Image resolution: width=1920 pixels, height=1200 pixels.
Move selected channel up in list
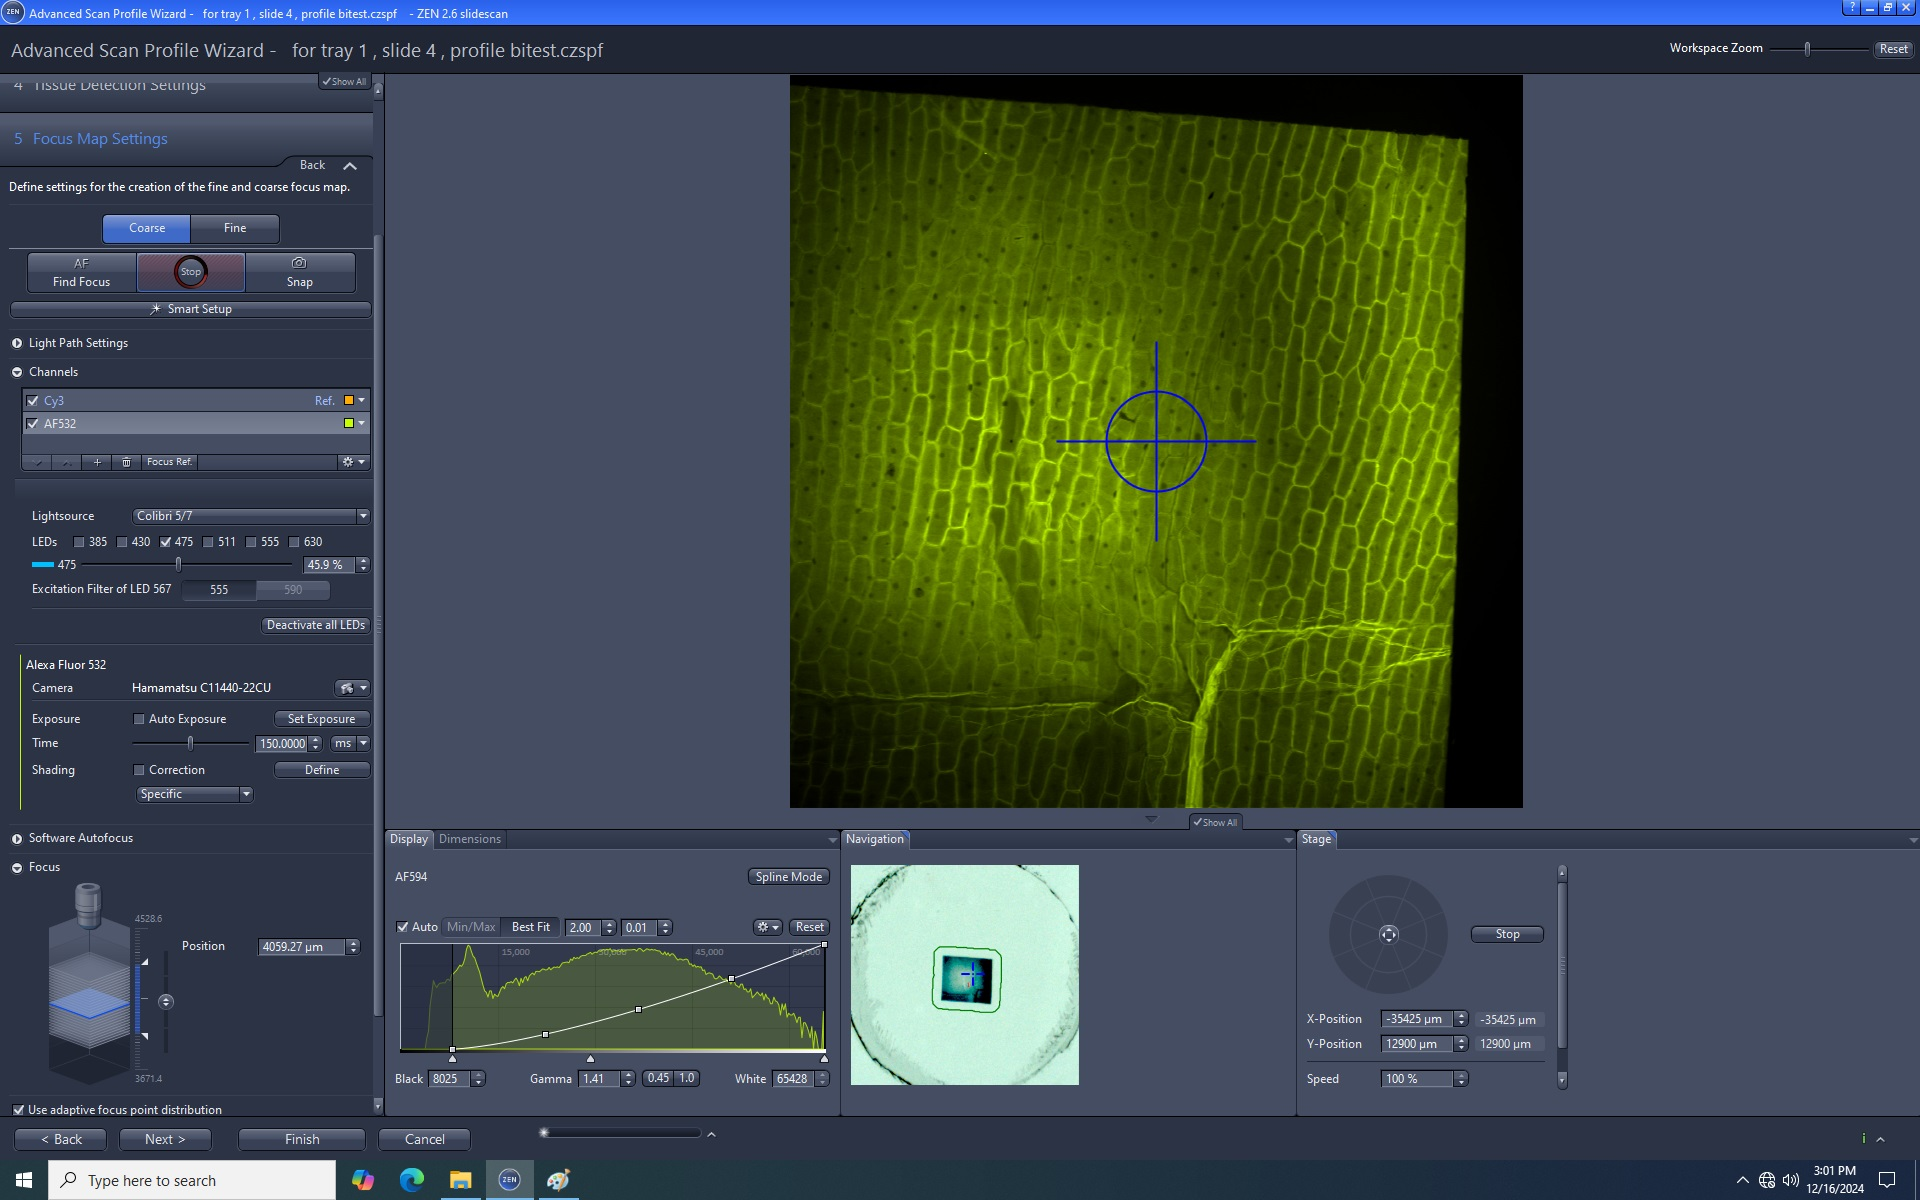point(66,462)
